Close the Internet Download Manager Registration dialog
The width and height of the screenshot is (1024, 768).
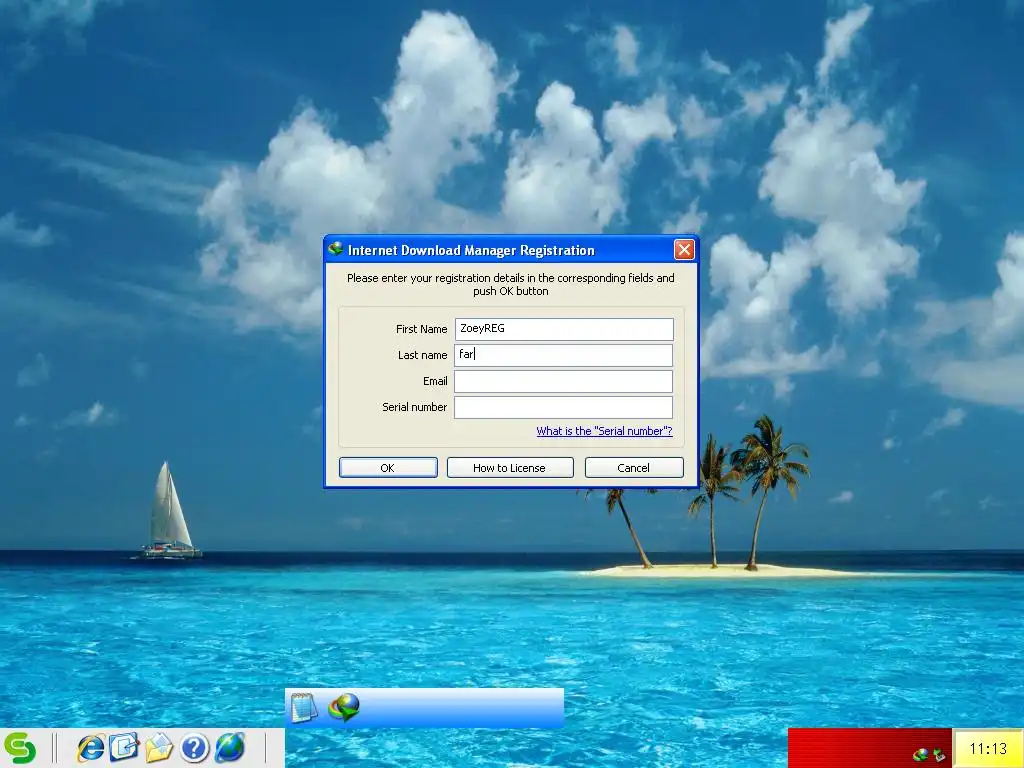[684, 249]
